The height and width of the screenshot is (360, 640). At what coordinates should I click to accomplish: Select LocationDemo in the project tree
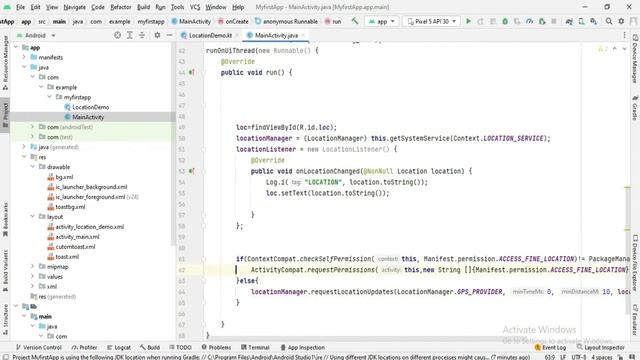(91, 107)
